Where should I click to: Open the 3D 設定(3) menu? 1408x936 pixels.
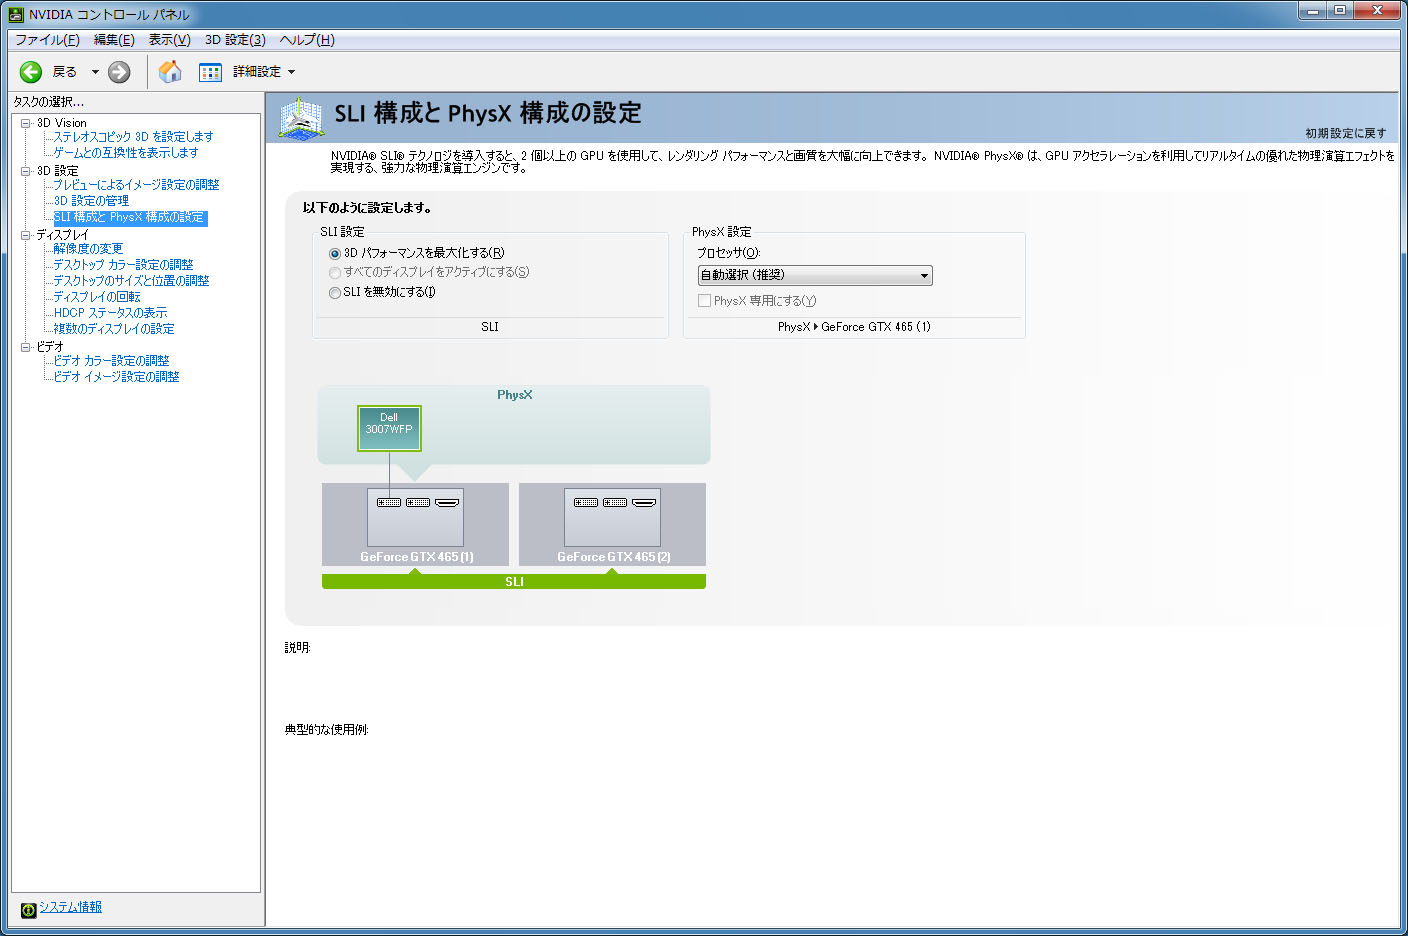235,40
